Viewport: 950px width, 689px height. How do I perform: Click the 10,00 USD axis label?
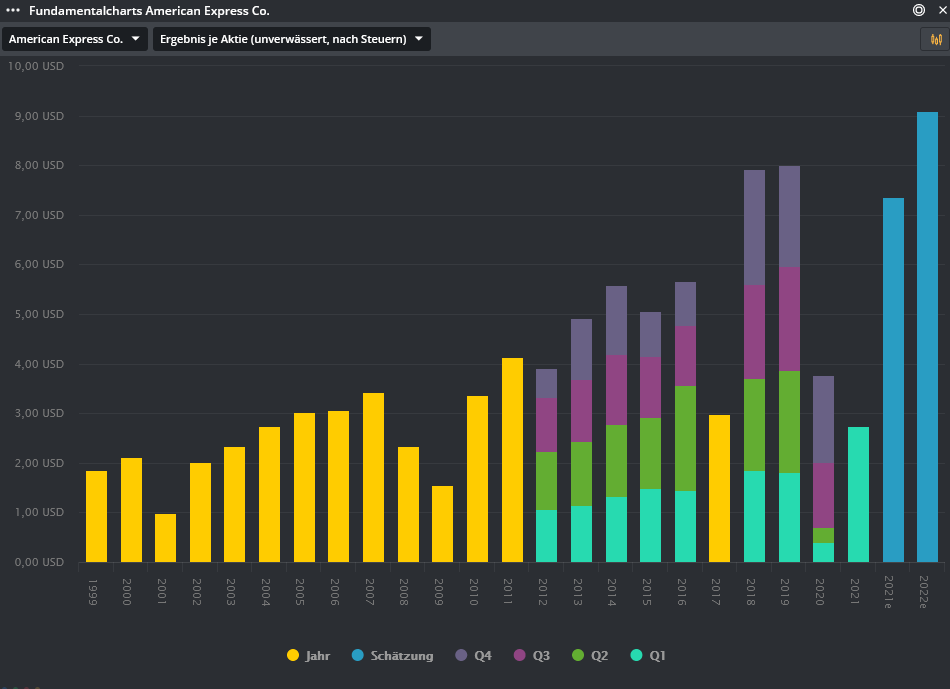click(x=36, y=66)
